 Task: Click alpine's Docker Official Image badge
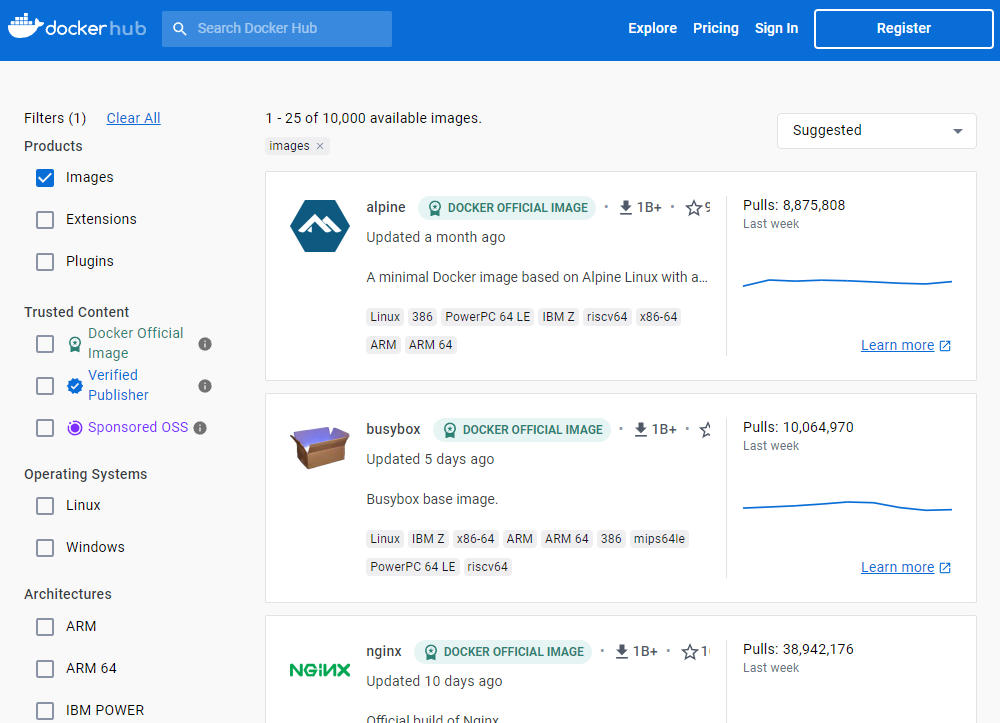(x=507, y=208)
